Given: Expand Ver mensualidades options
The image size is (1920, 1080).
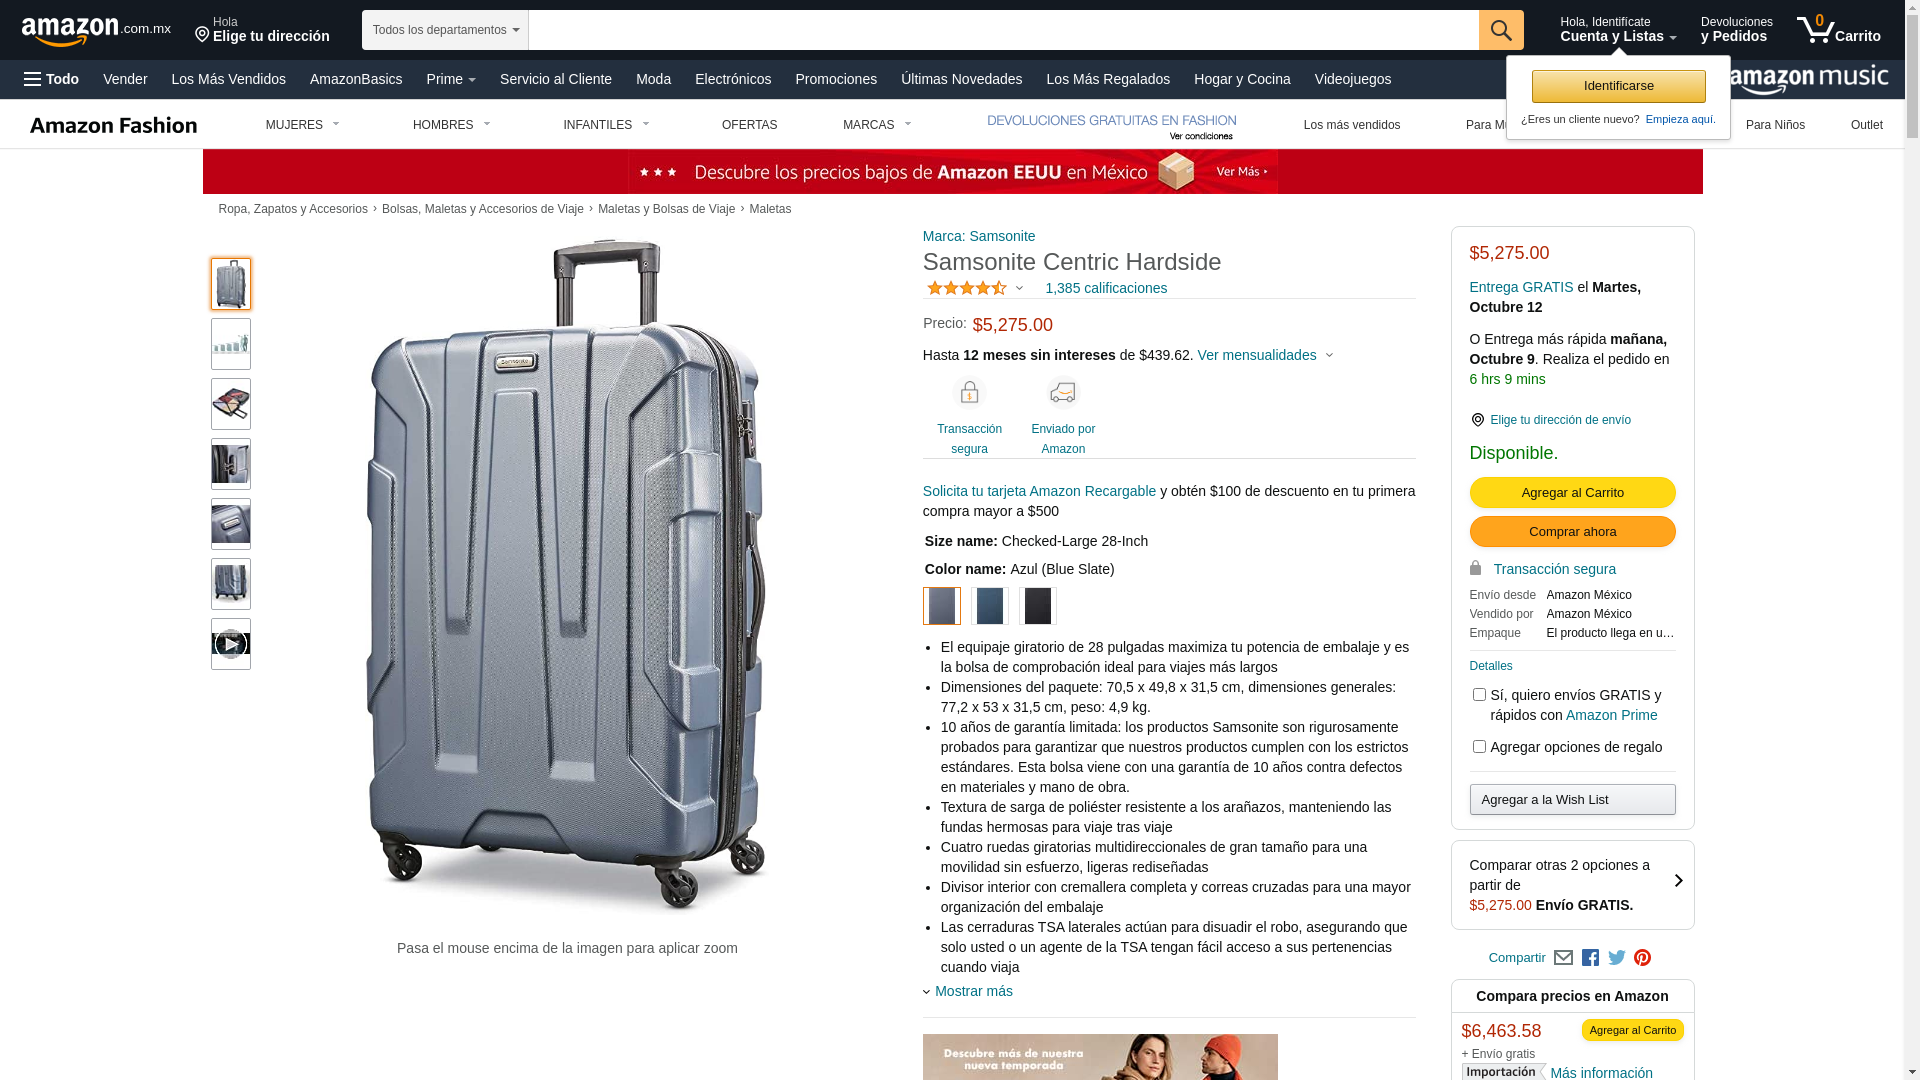Looking at the screenshot, I should pyautogui.click(x=1265, y=355).
